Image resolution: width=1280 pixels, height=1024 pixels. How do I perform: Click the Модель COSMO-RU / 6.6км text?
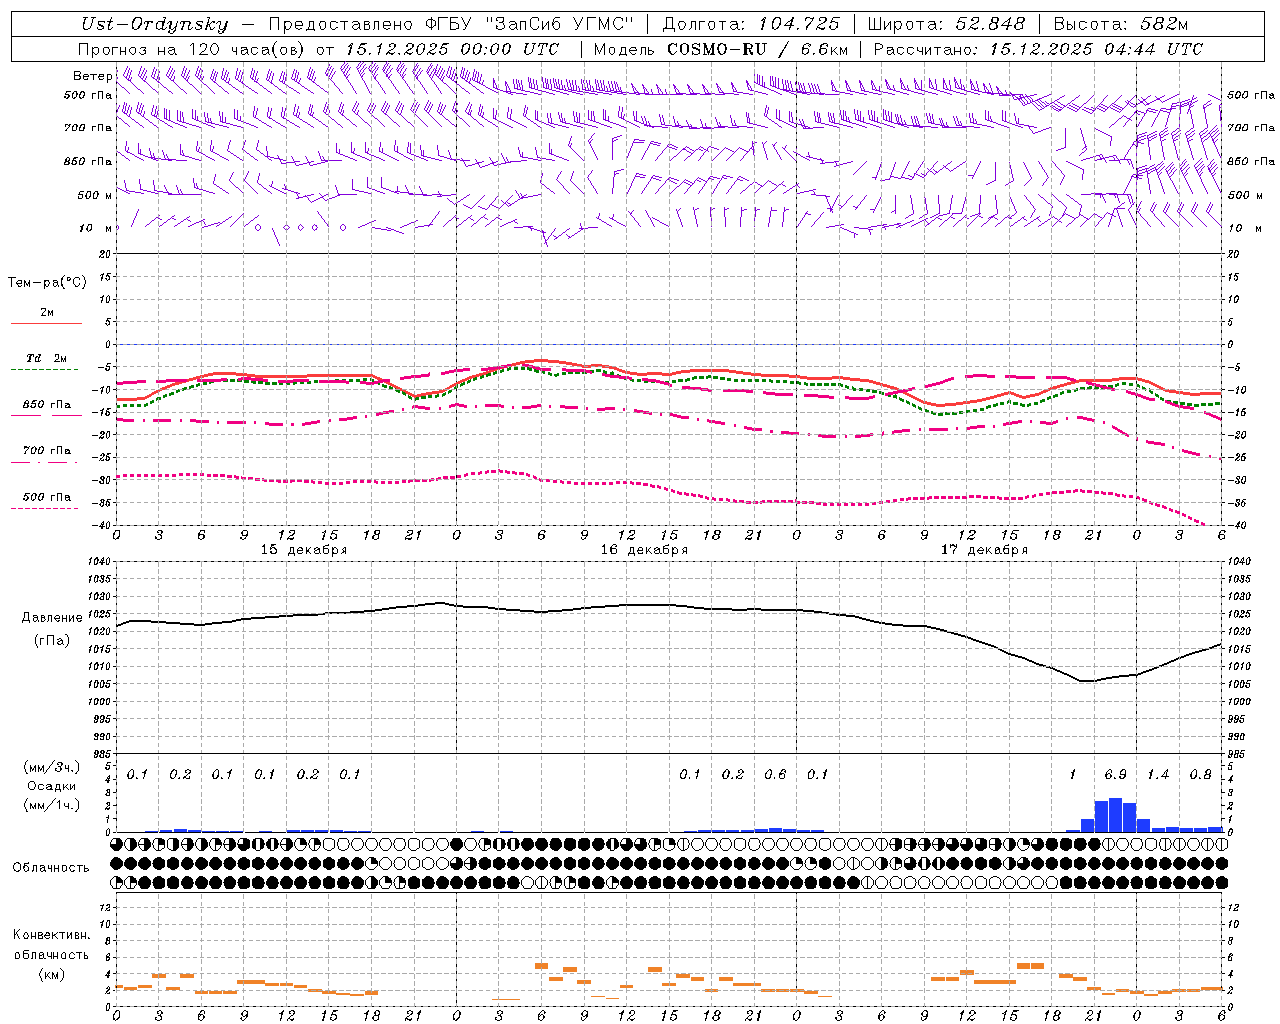tap(721, 49)
